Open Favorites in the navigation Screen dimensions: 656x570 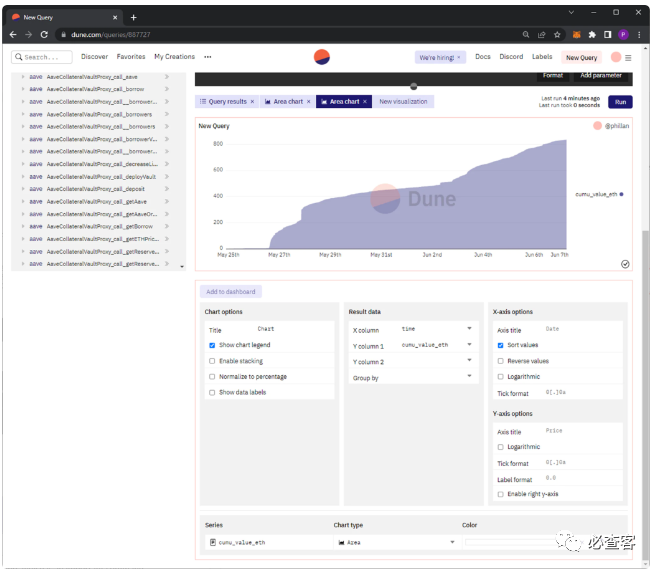(x=131, y=56)
